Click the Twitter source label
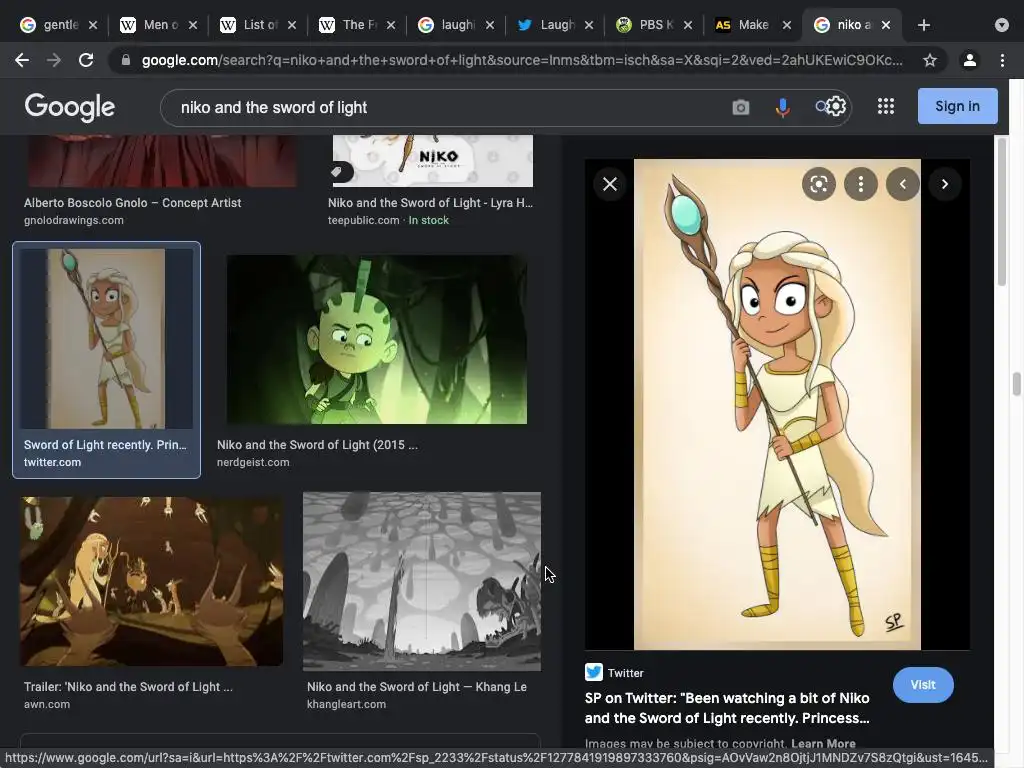Viewport: 1024px width, 768px height. [x=614, y=673]
